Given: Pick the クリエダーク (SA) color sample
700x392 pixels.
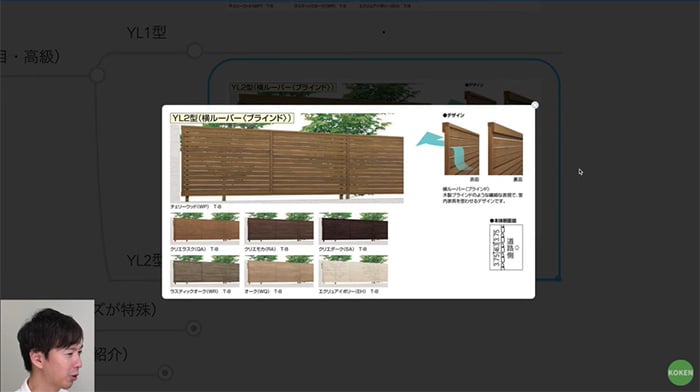Looking at the screenshot, I should click(x=354, y=228).
